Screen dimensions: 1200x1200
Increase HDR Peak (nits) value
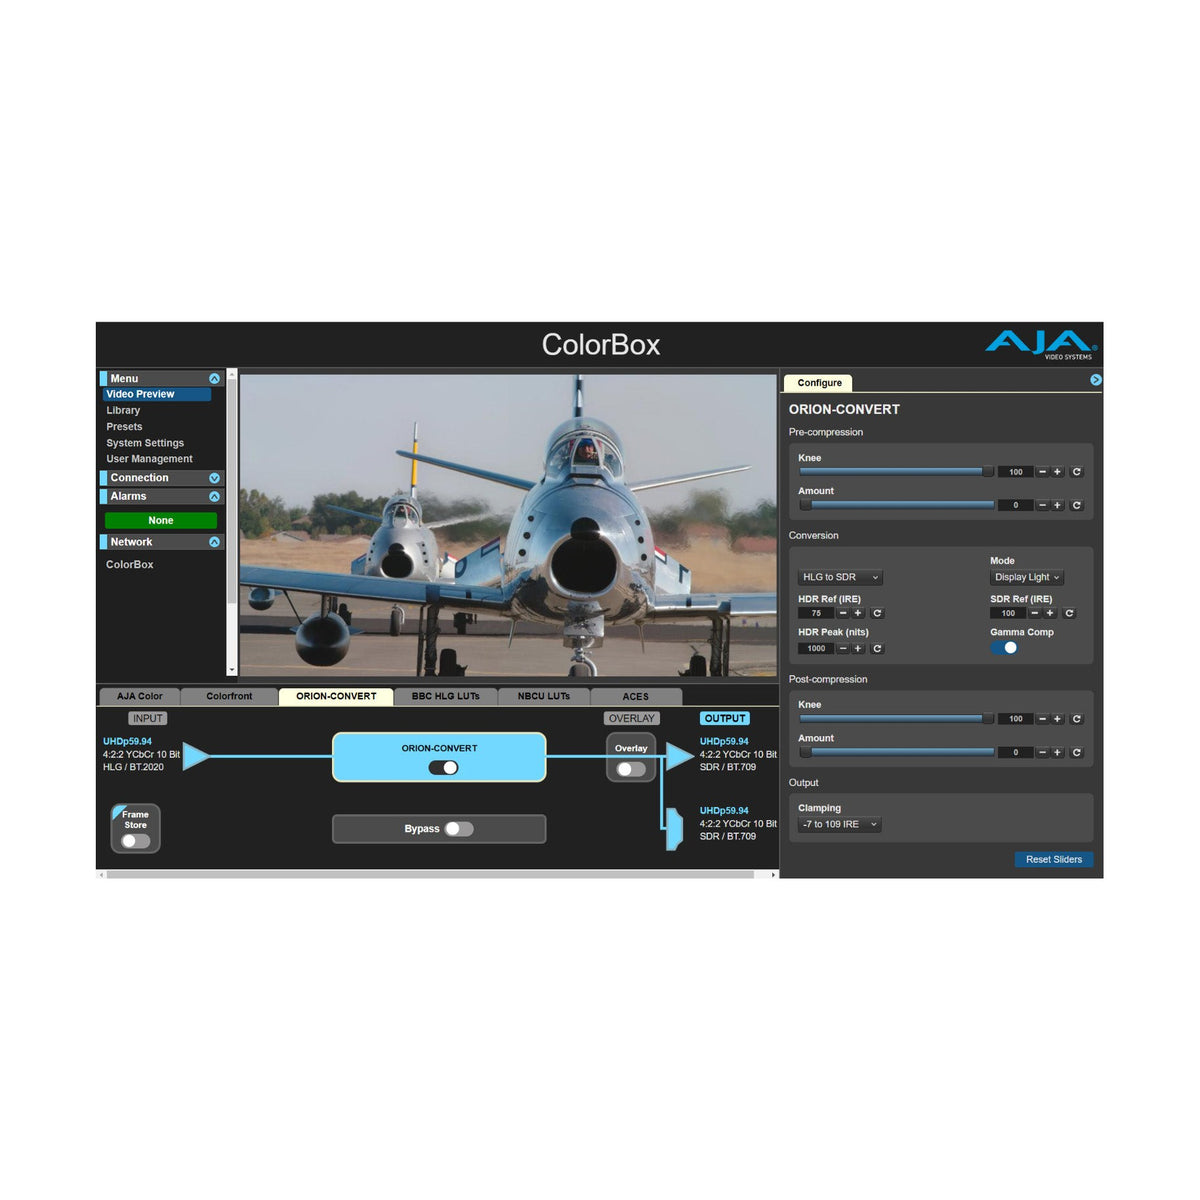(858, 649)
